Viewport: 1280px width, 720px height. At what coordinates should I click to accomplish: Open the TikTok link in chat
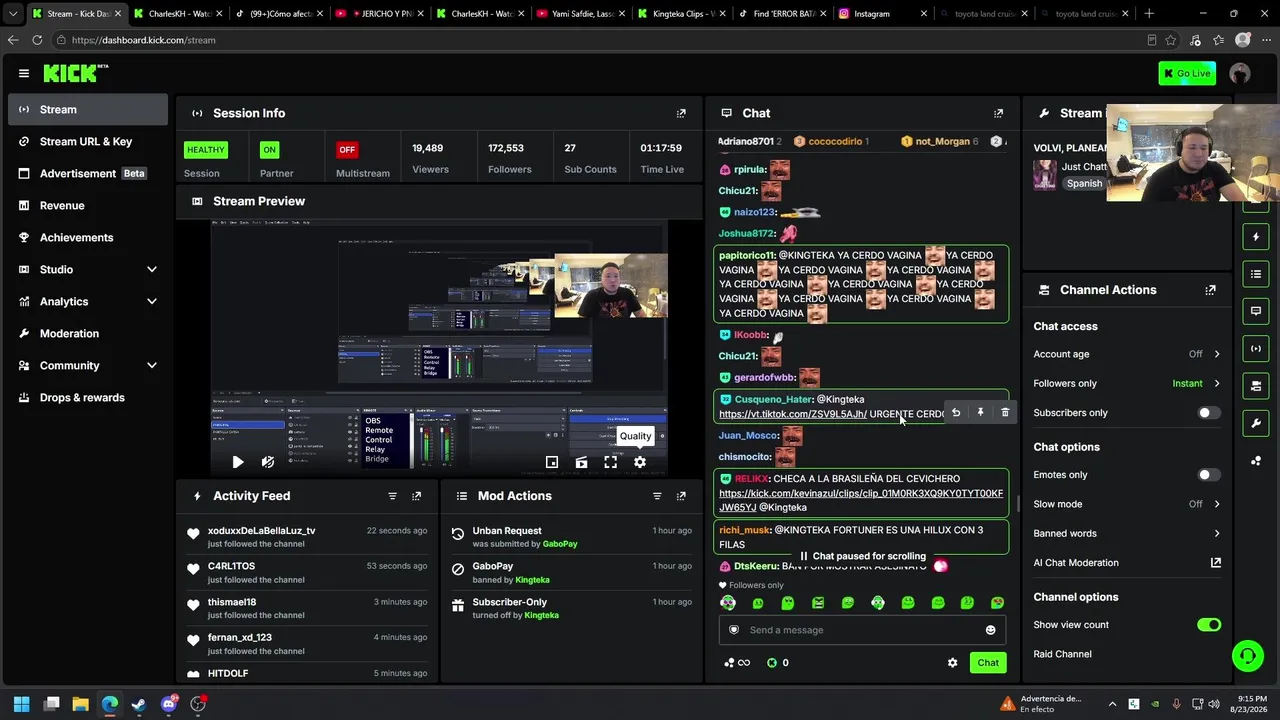pyautogui.click(x=793, y=414)
